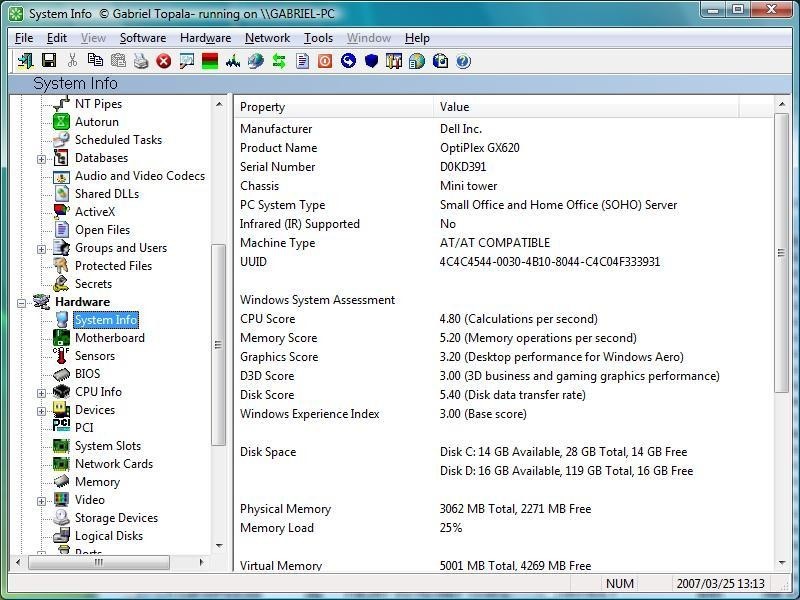Click down arrow of the tree scrollbar

pyautogui.click(x=220, y=546)
